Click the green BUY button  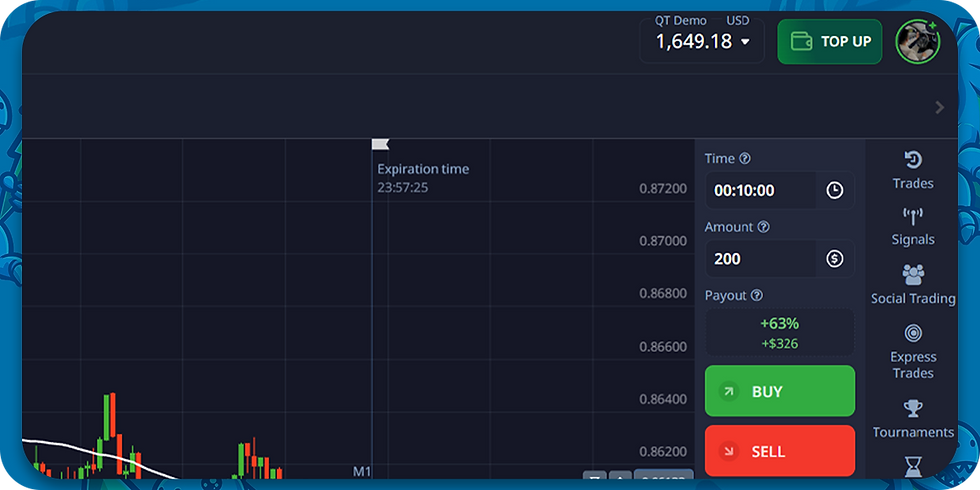(x=779, y=391)
